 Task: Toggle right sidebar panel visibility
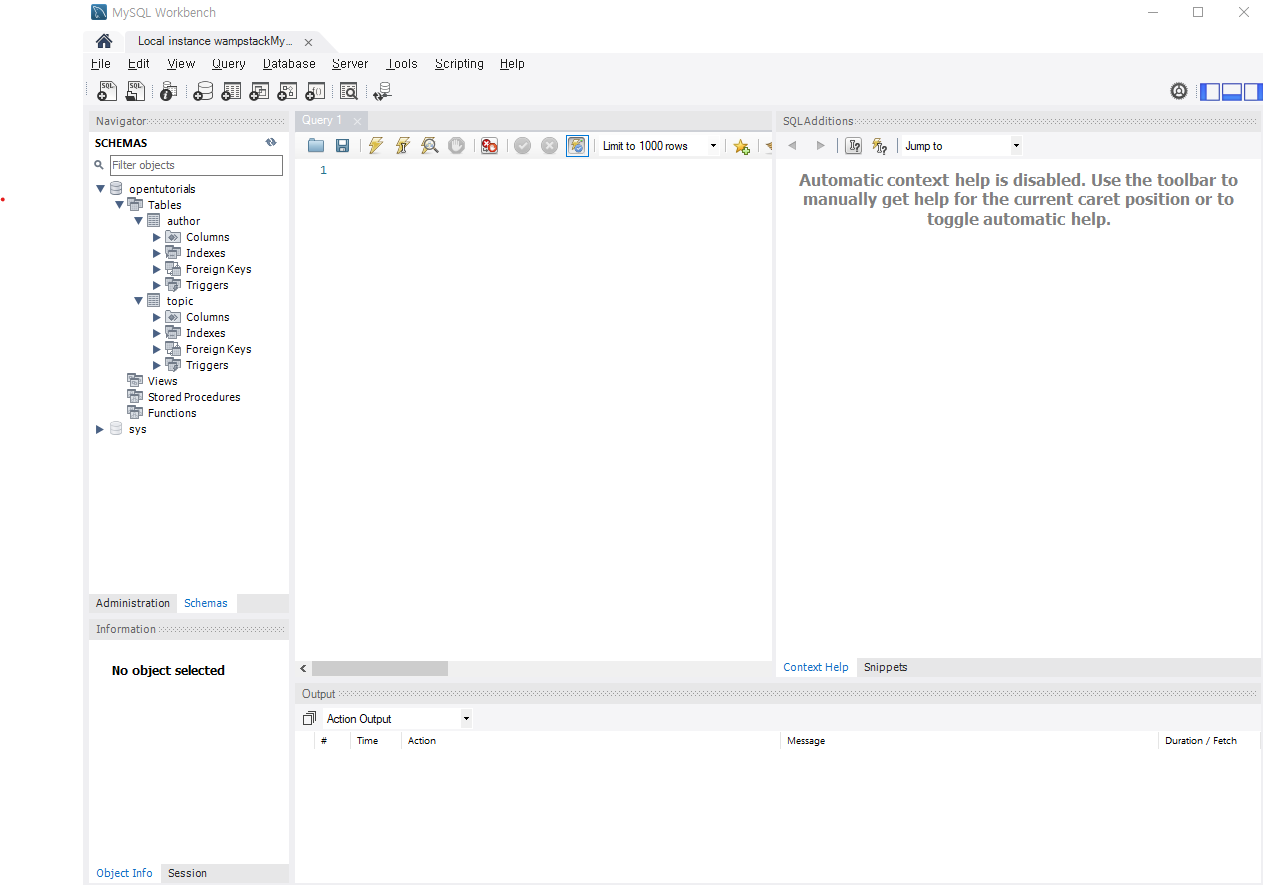pyautogui.click(x=1251, y=91)
